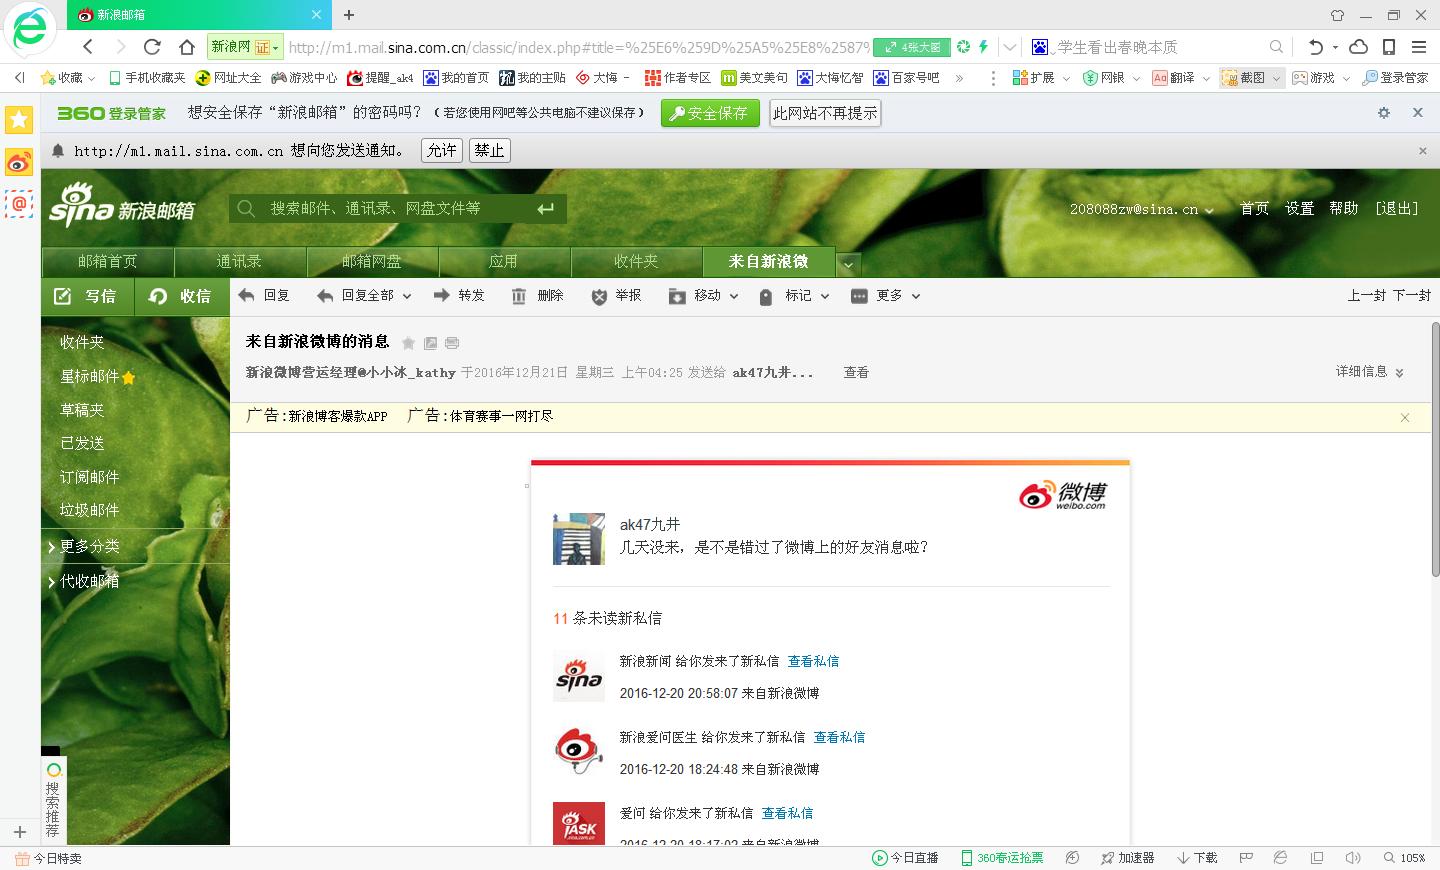Click the 允许 allow notifications button
Image resolution: width=1440 pixels, height=870 pixels.
pyautogui.click(x=441, y=151)
